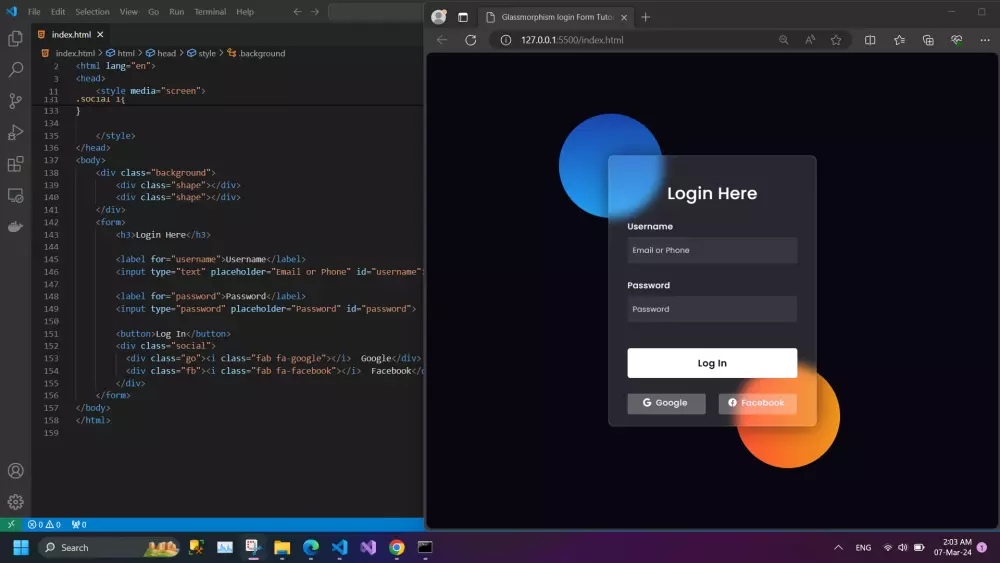Click the Facebook sign-in button
Screen dimensions: 1000x563
coord(757,403)
